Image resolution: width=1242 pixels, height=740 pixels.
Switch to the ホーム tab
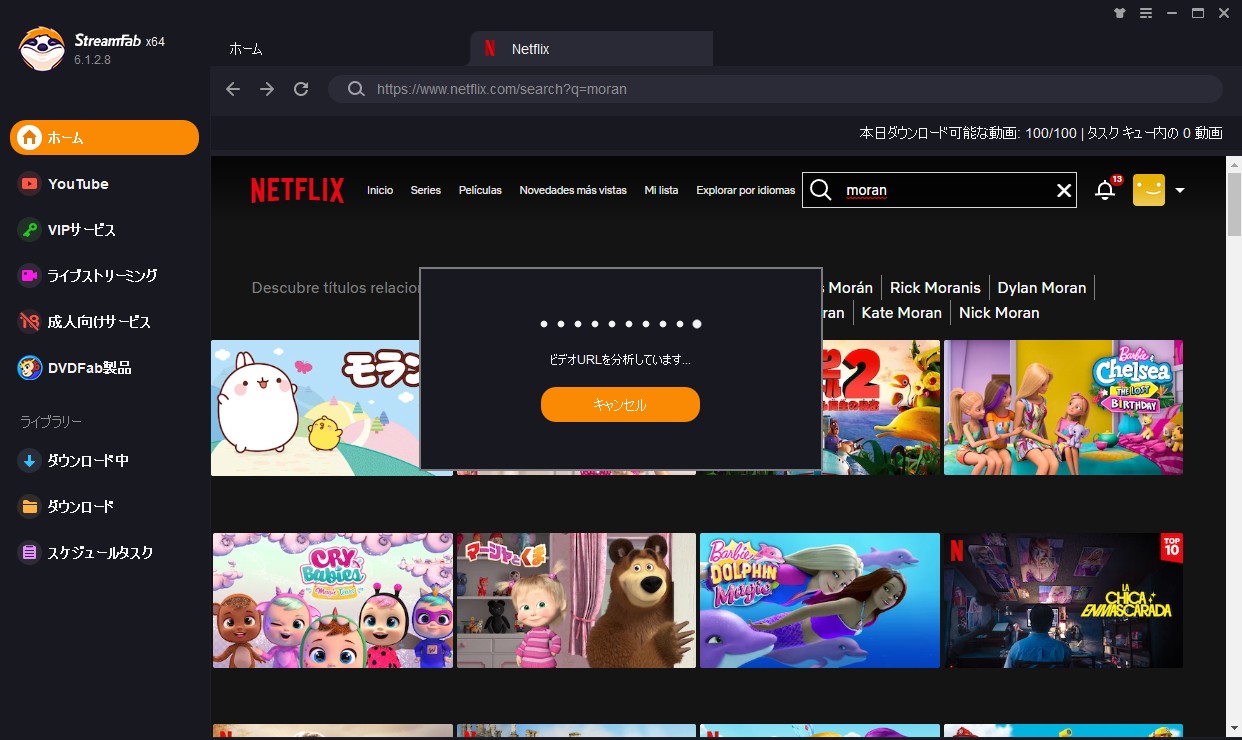[246, 49]
